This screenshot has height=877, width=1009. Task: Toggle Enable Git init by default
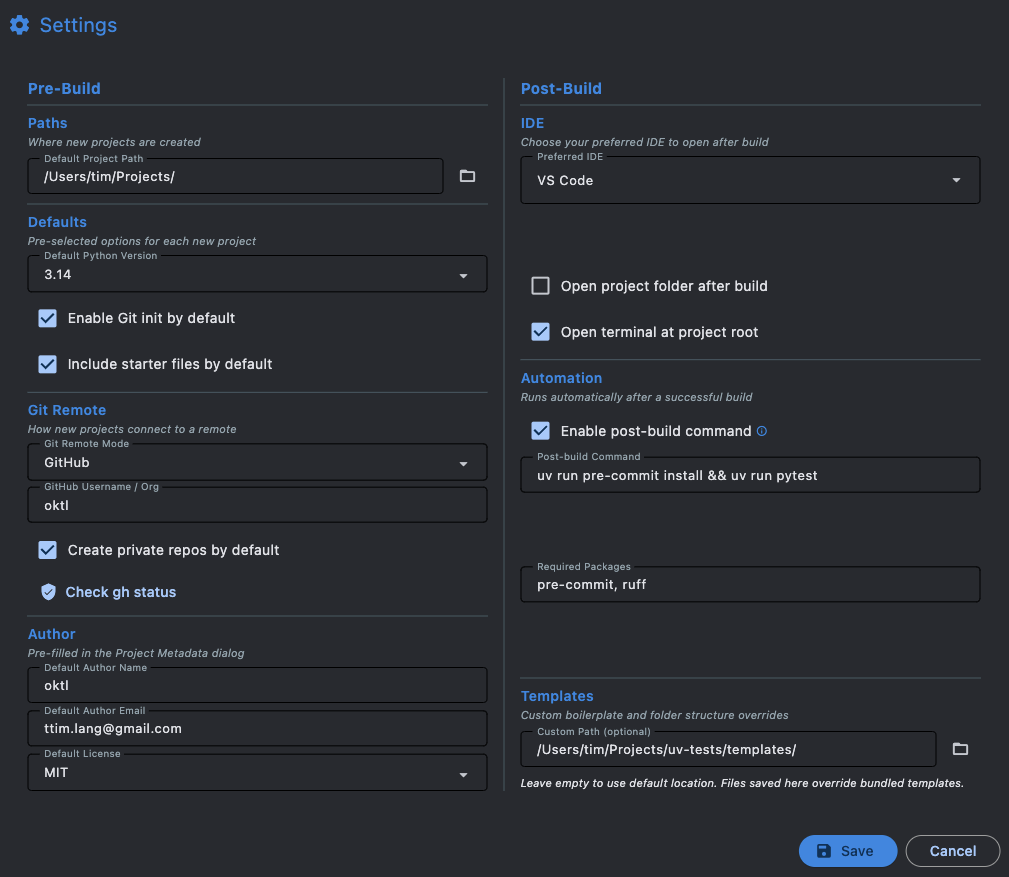(47, 318)
